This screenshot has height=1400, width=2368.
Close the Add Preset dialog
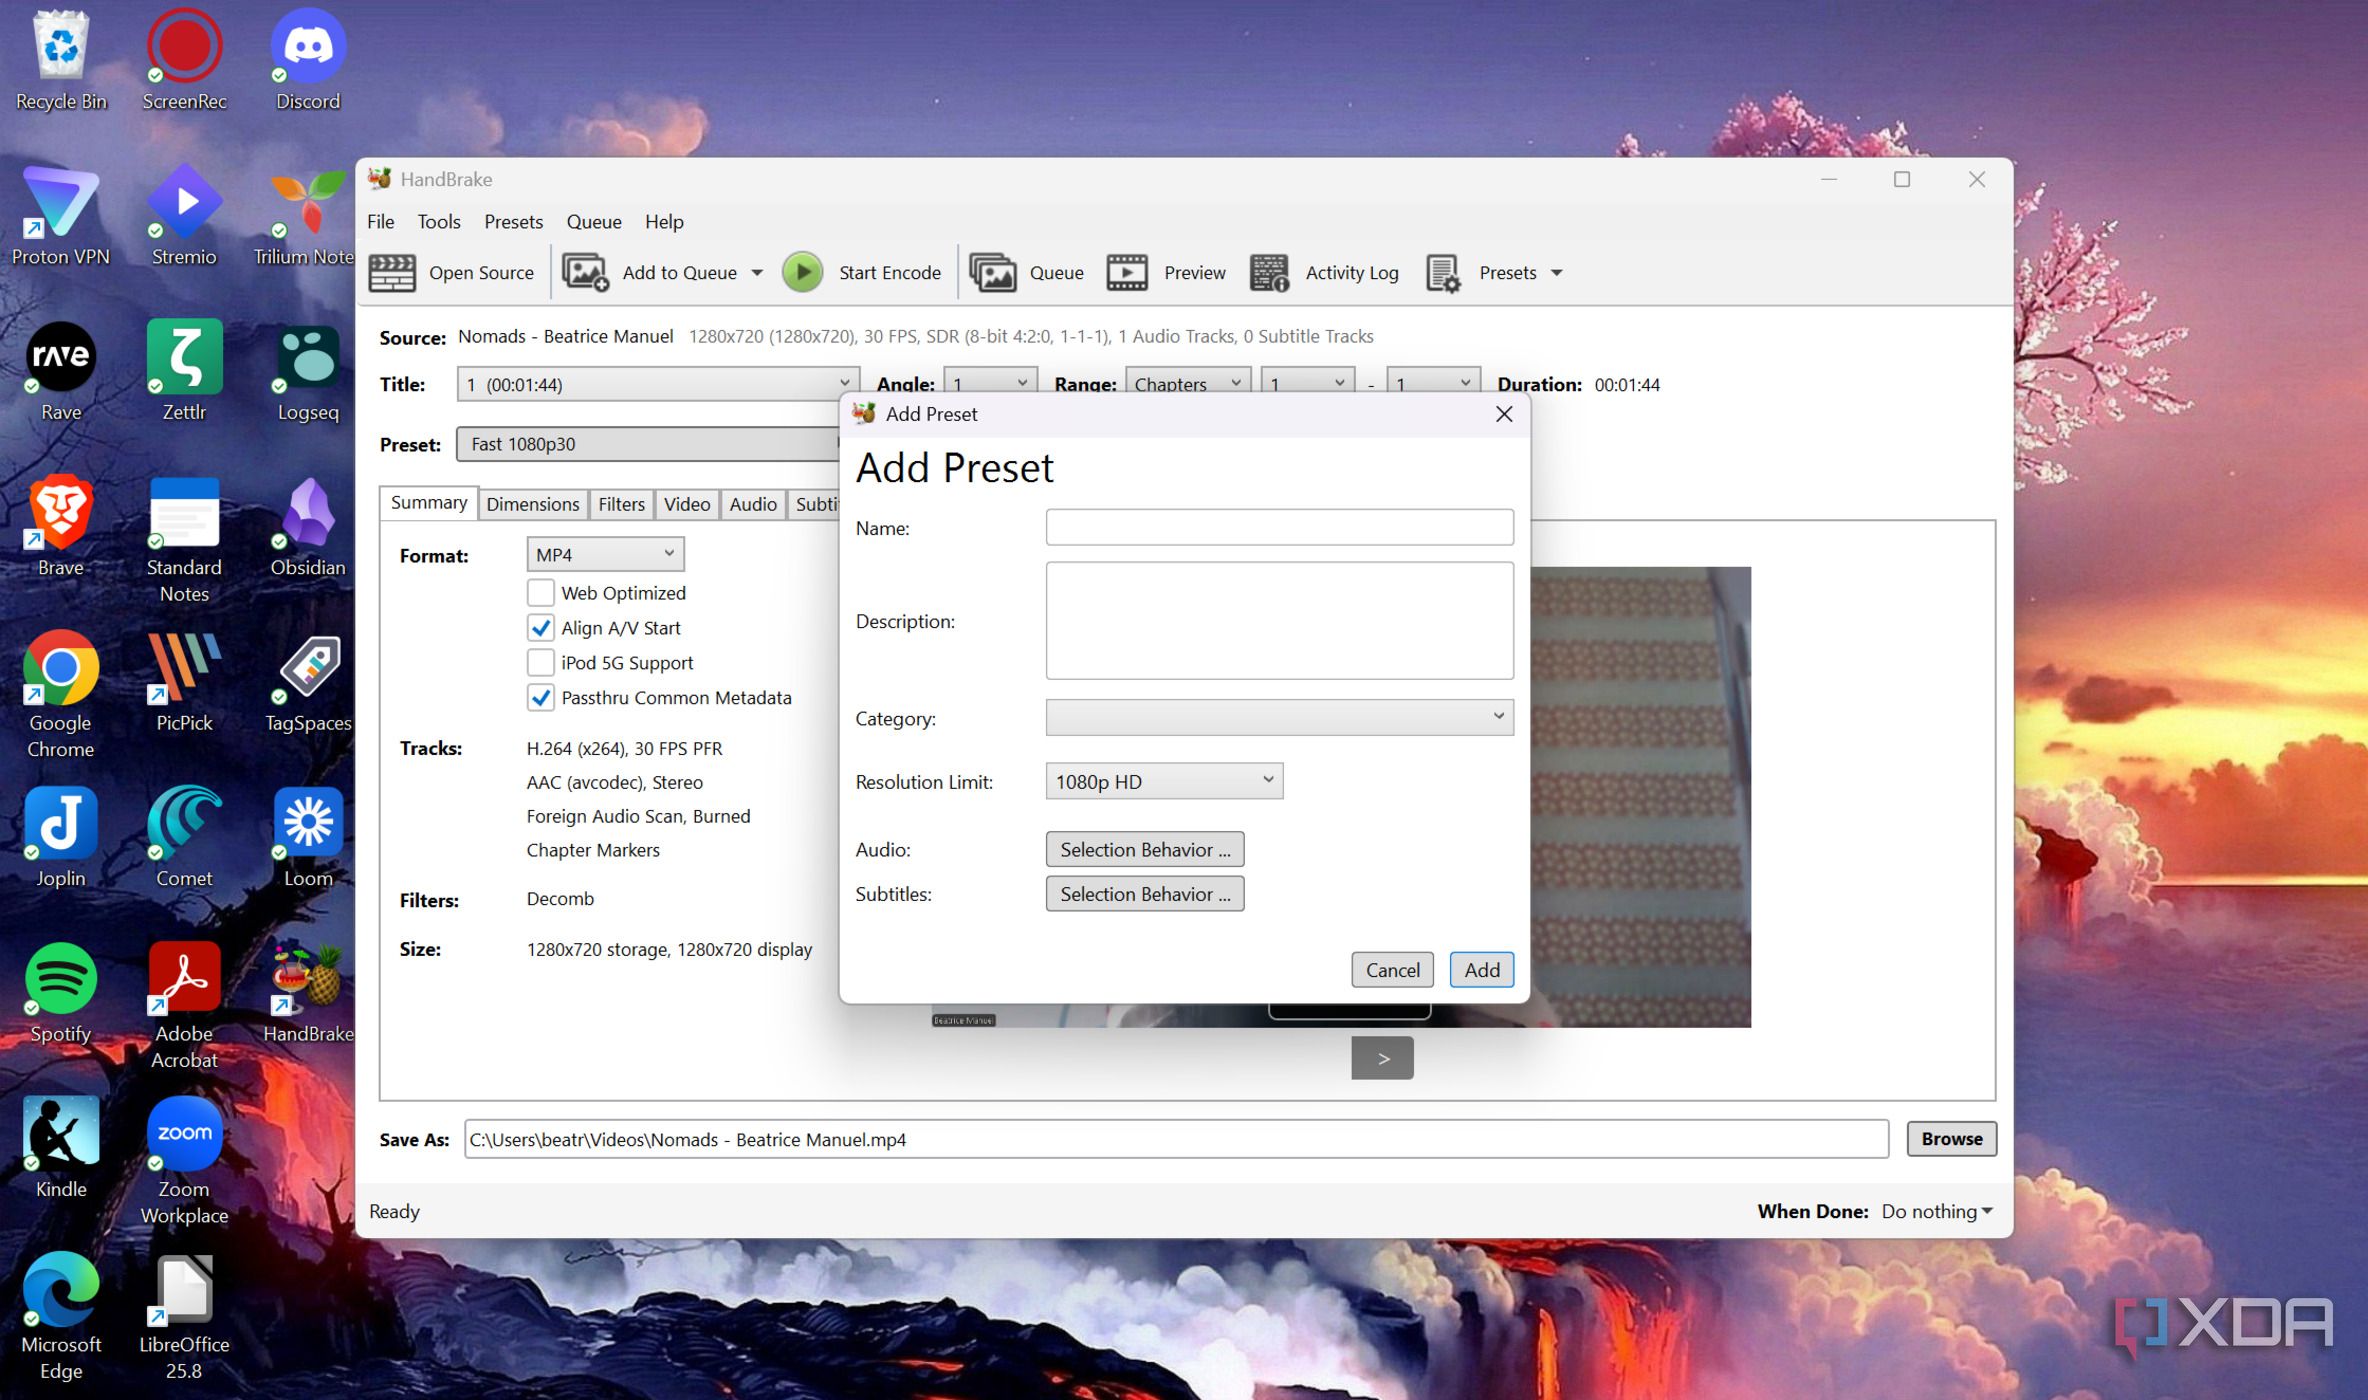[1503, 414]
